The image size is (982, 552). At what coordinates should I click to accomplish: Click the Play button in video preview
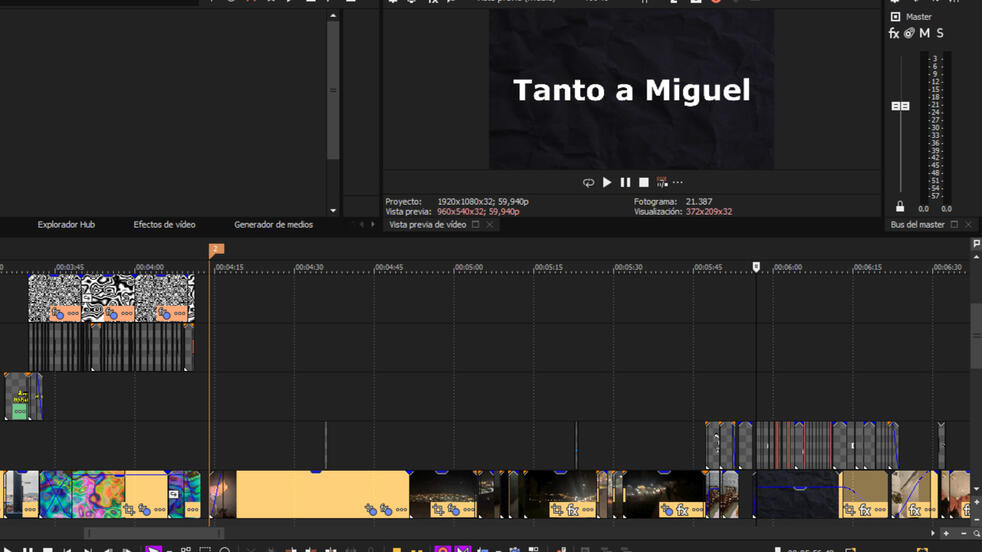tap(607, 183)
